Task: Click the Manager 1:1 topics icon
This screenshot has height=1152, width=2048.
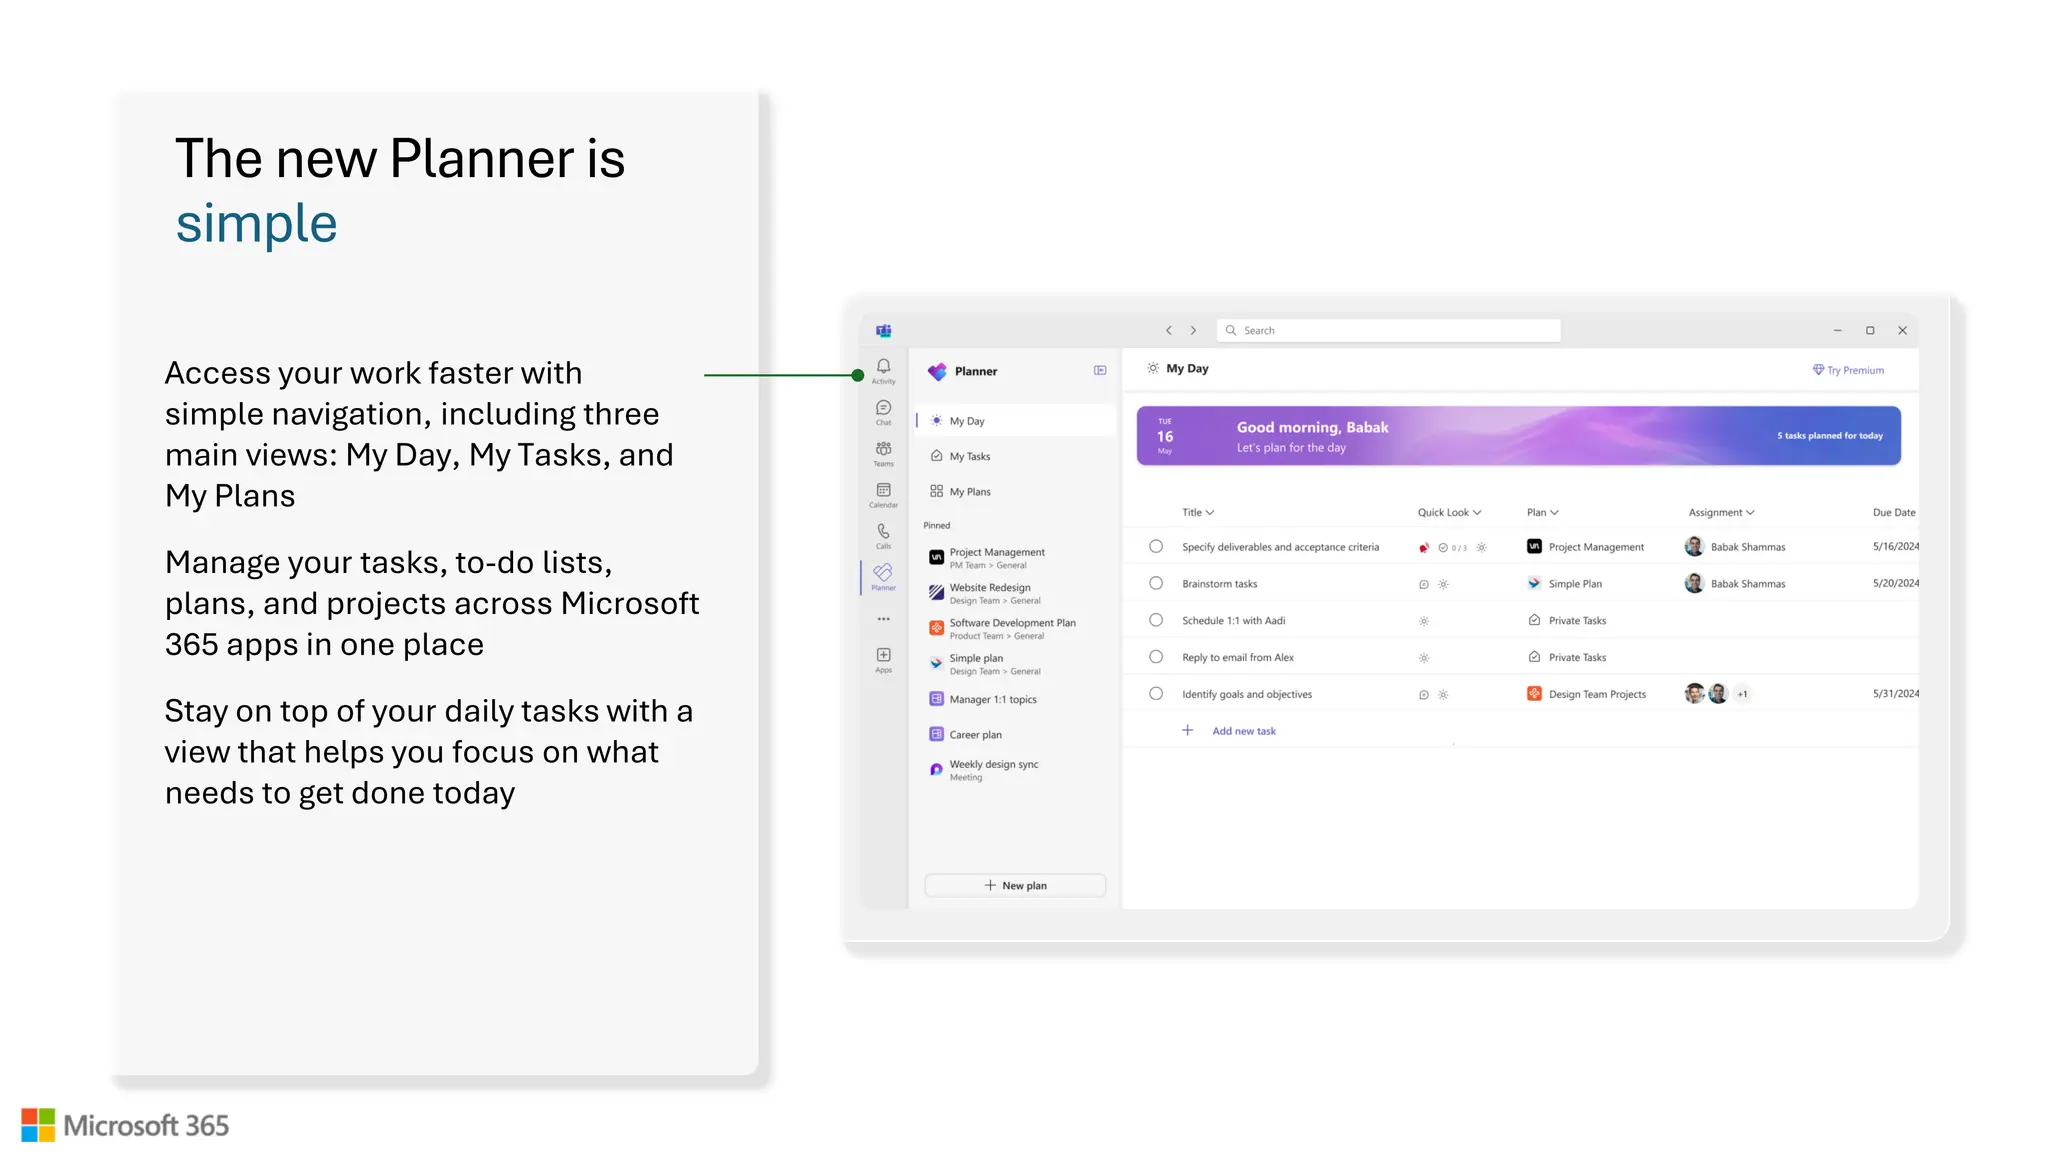Action: [936, 699]
